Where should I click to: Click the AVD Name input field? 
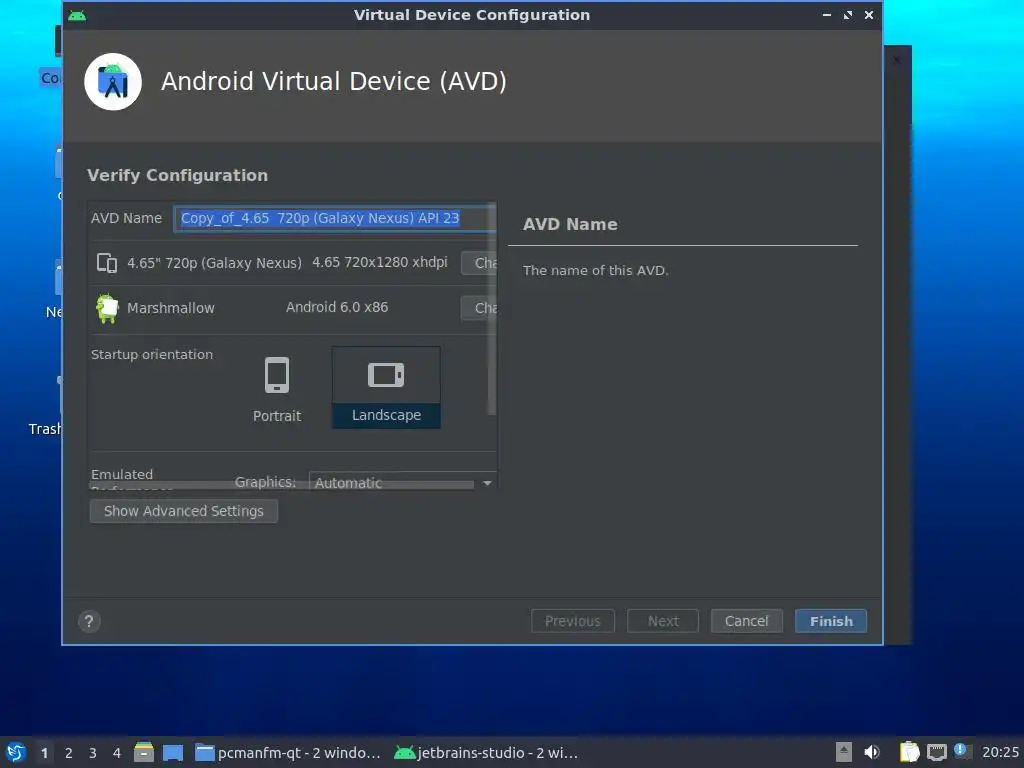[x=334, y=218]
